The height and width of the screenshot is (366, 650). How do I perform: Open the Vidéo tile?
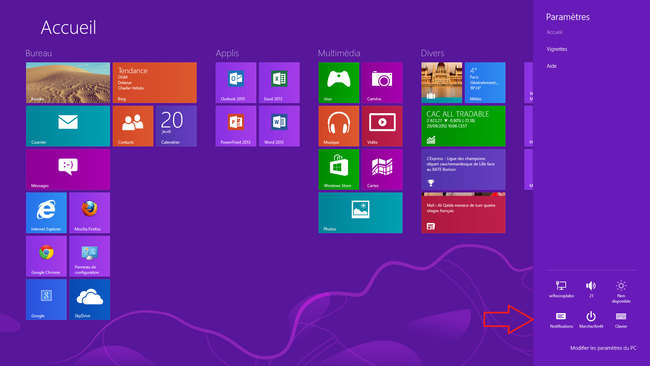coord(382,126)
